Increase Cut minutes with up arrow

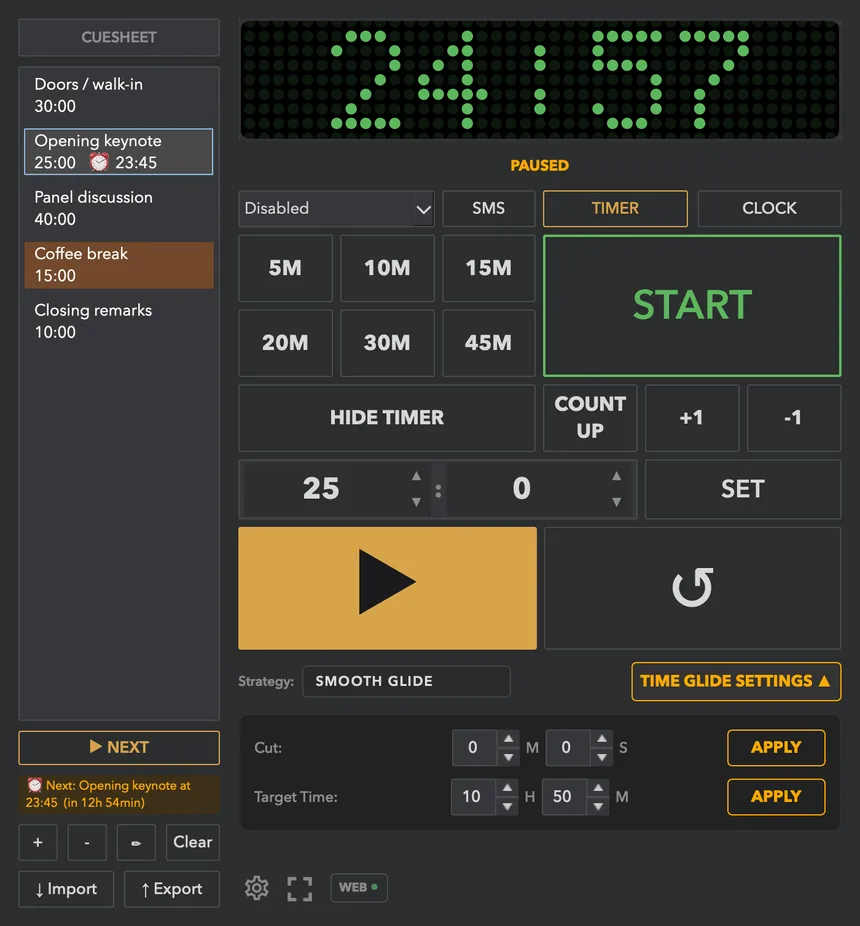pos(509,739)
